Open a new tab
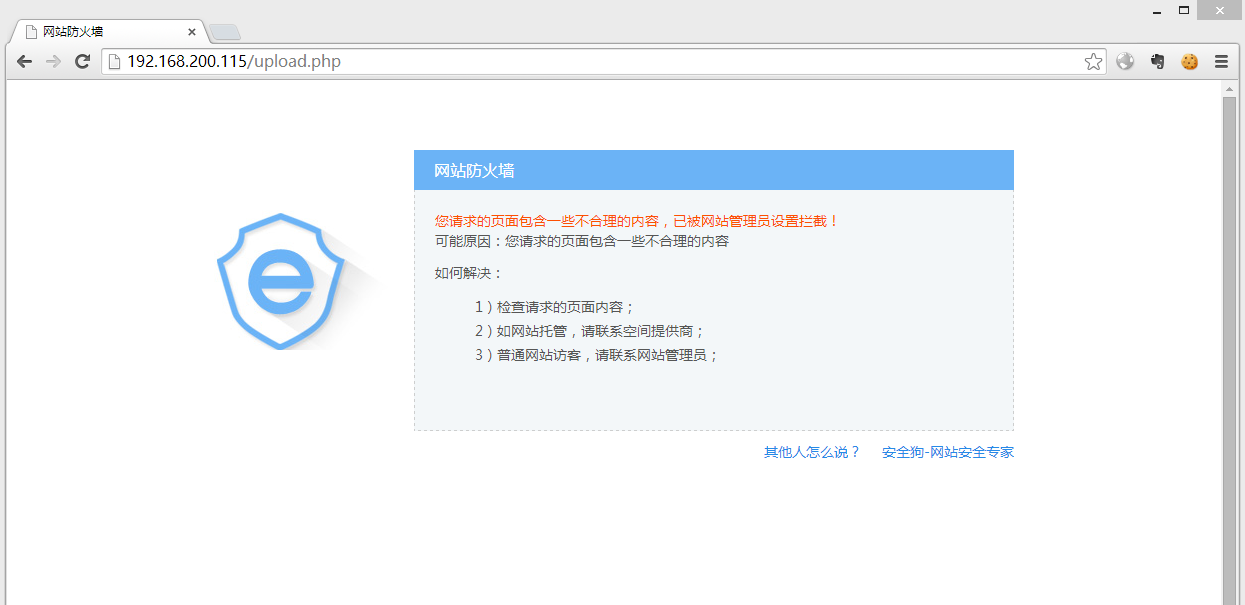Screen dimensions: 1245x605 [225, 33]
